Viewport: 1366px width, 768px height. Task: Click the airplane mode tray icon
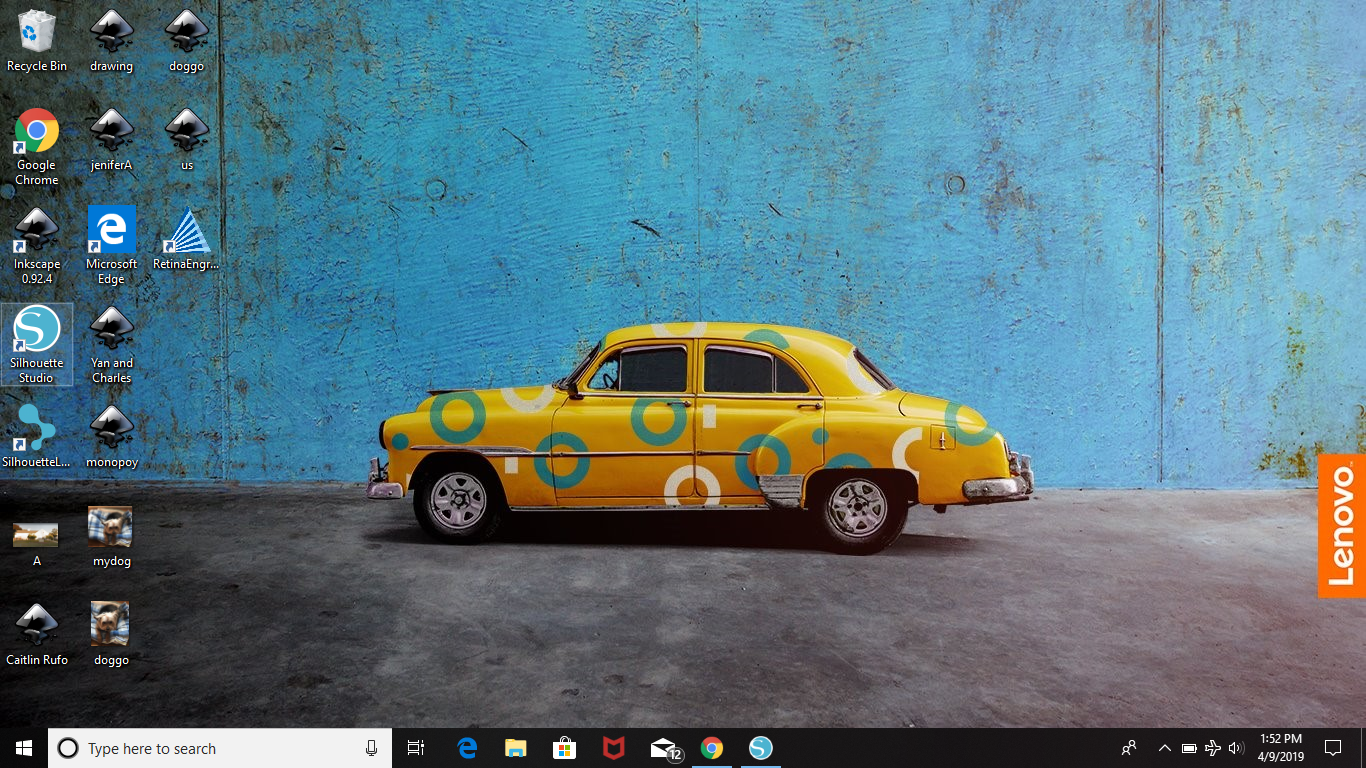point(1213,748)
